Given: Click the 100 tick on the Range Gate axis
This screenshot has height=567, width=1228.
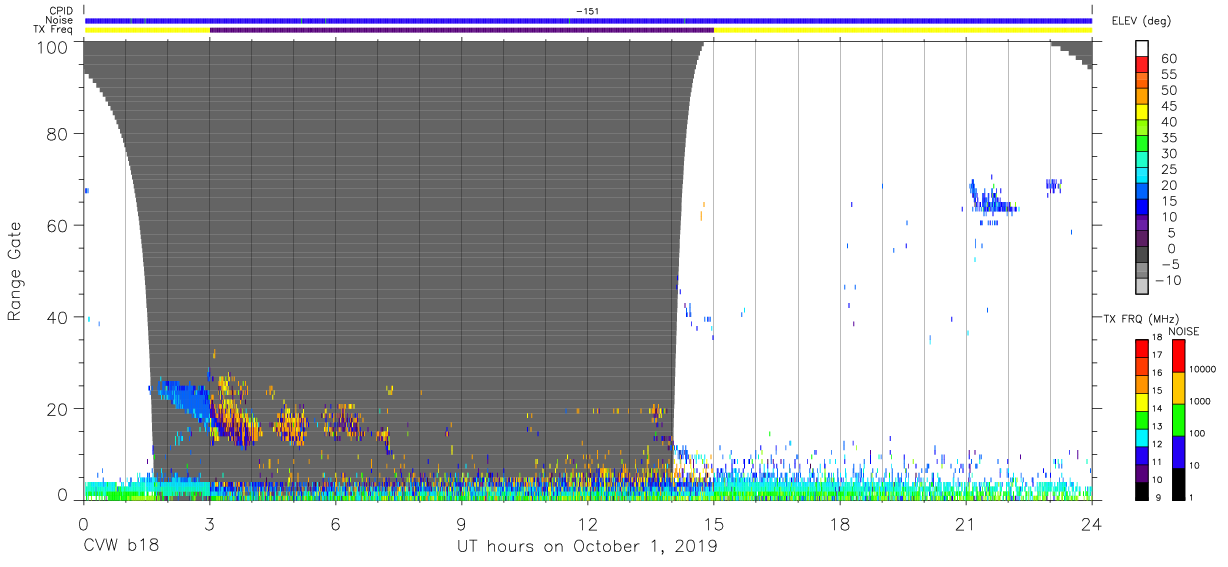Looking at the screenshot, I should [x=52, y=47].
